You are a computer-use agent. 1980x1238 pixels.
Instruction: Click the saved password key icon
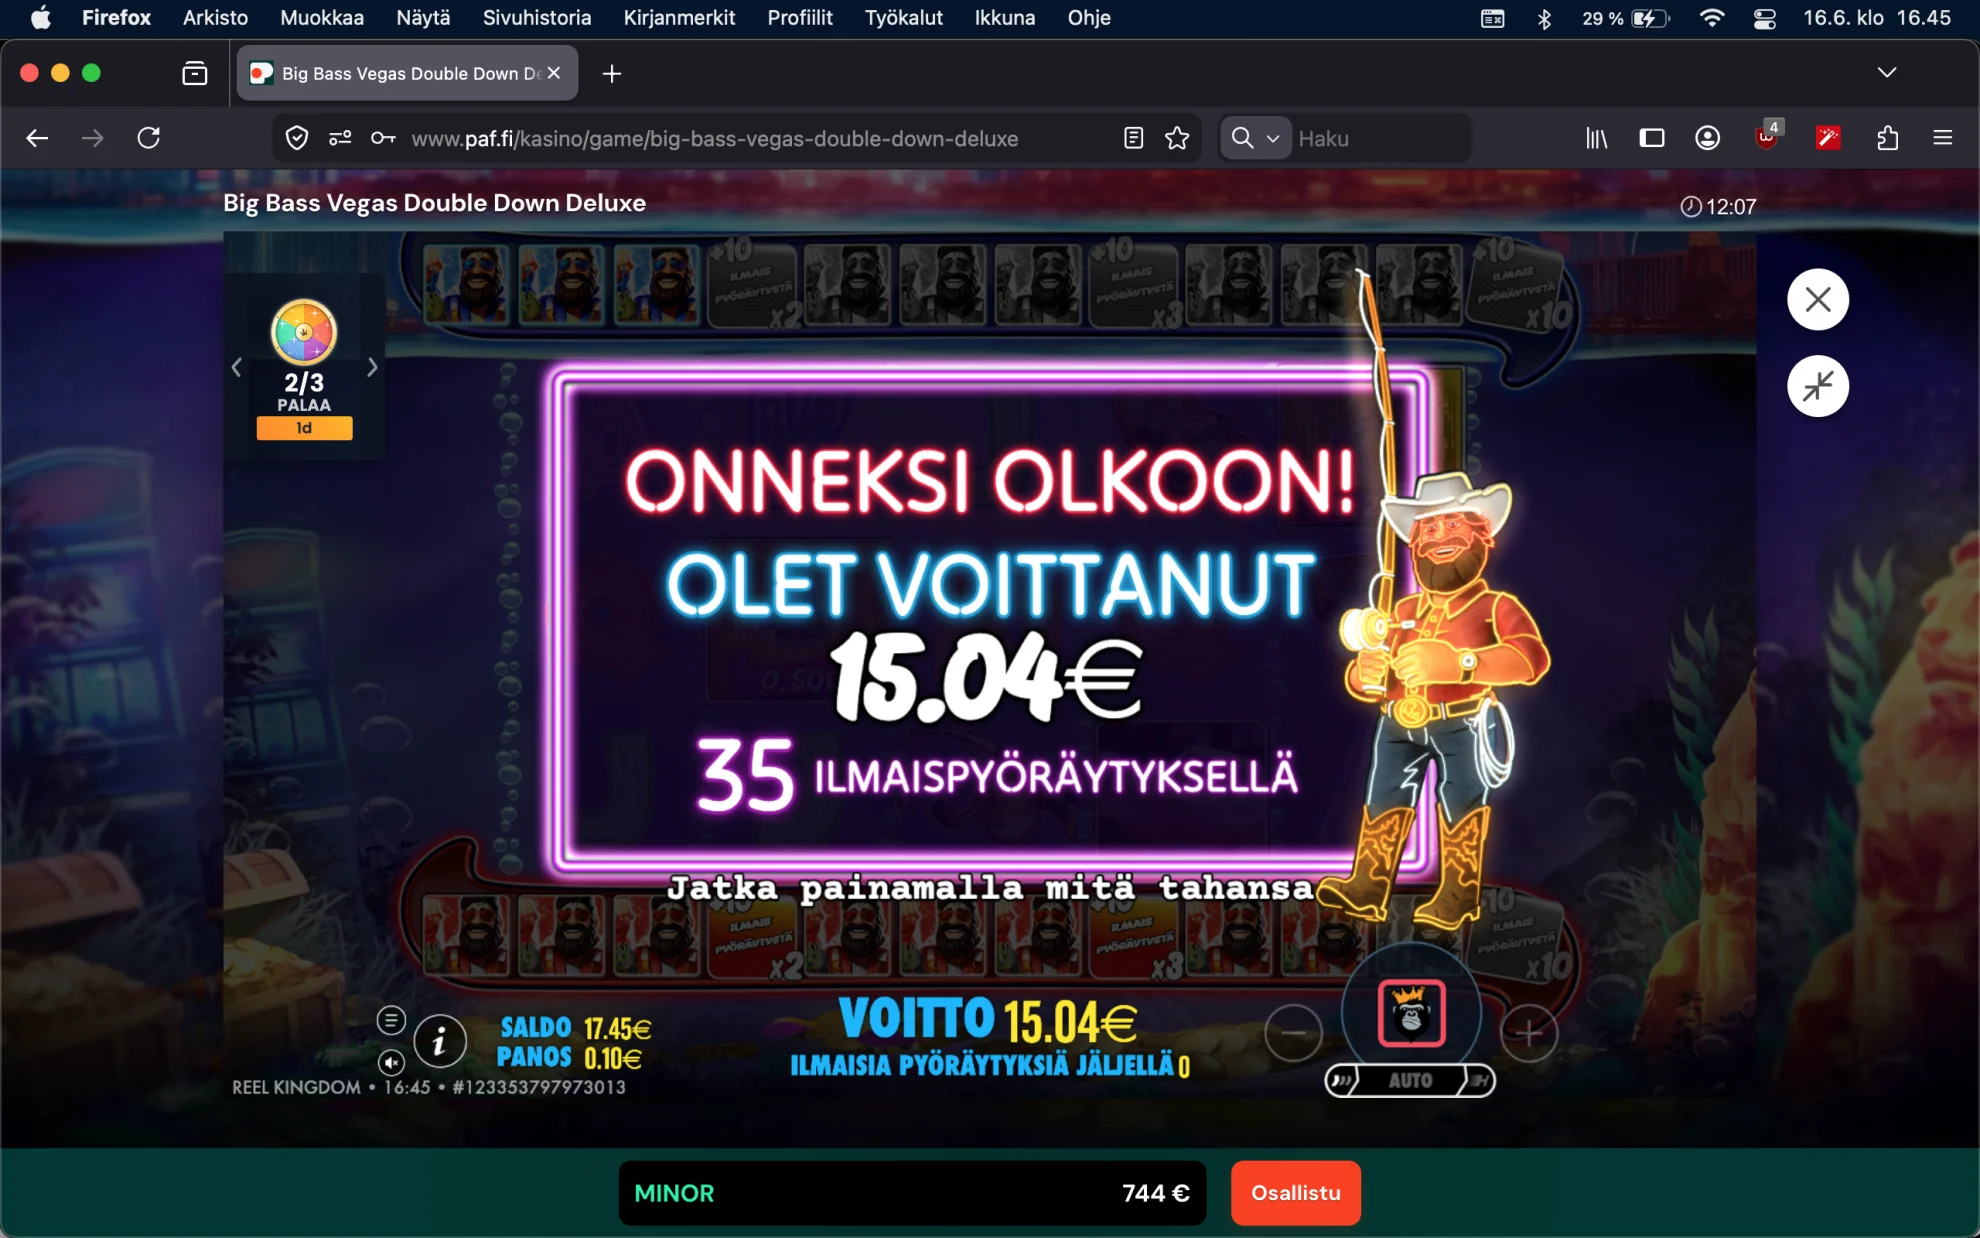click(383, 138)
